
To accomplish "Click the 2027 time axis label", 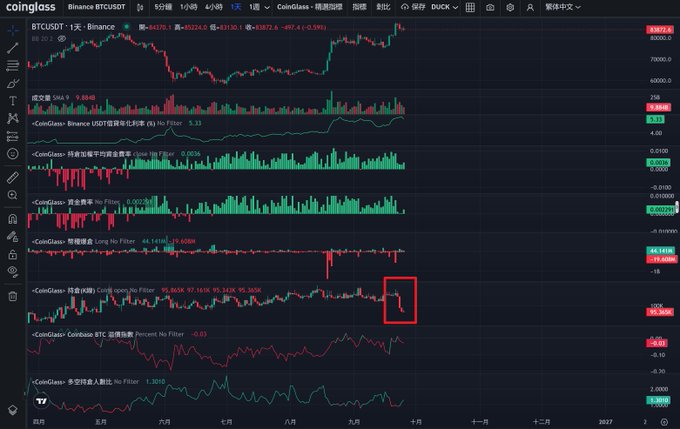I will pyautogui.click(x=605, y=422).
